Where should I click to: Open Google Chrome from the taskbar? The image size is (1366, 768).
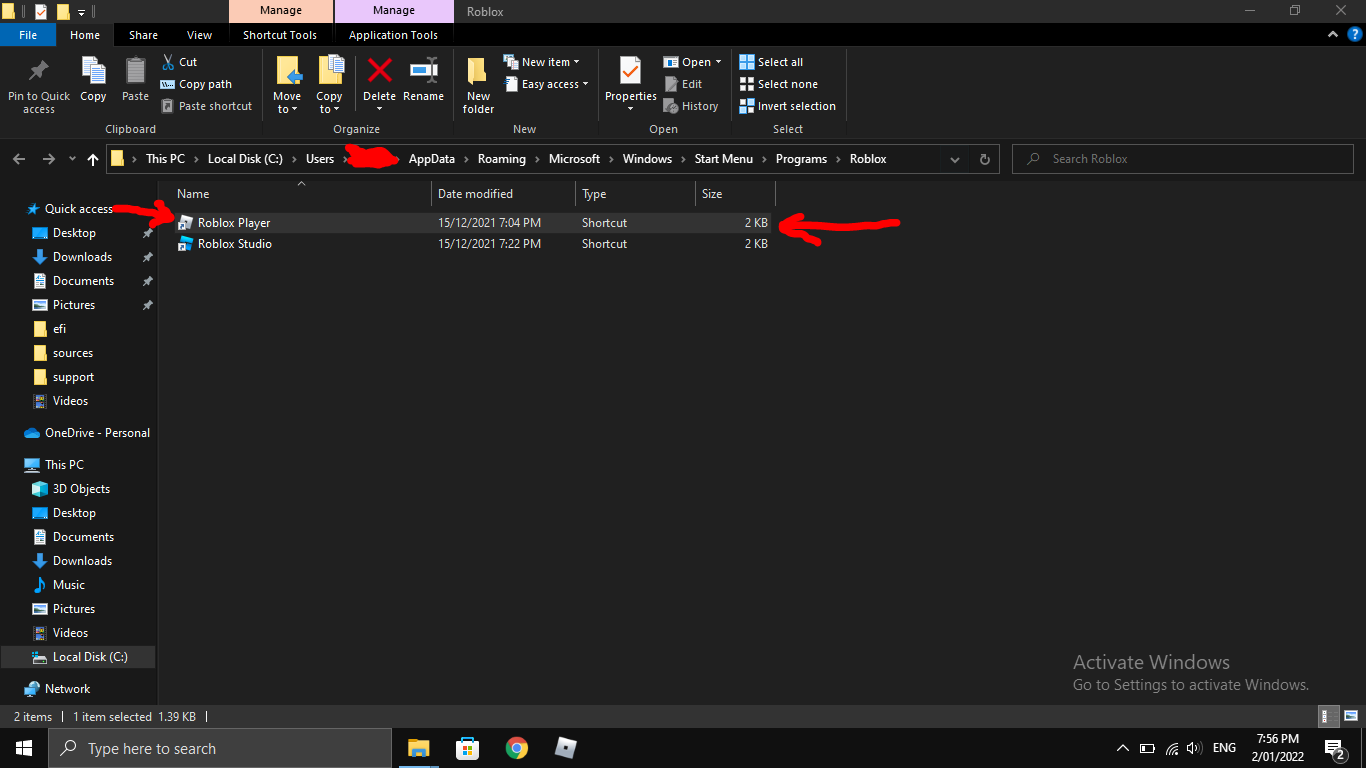click(x=516, y=748)
